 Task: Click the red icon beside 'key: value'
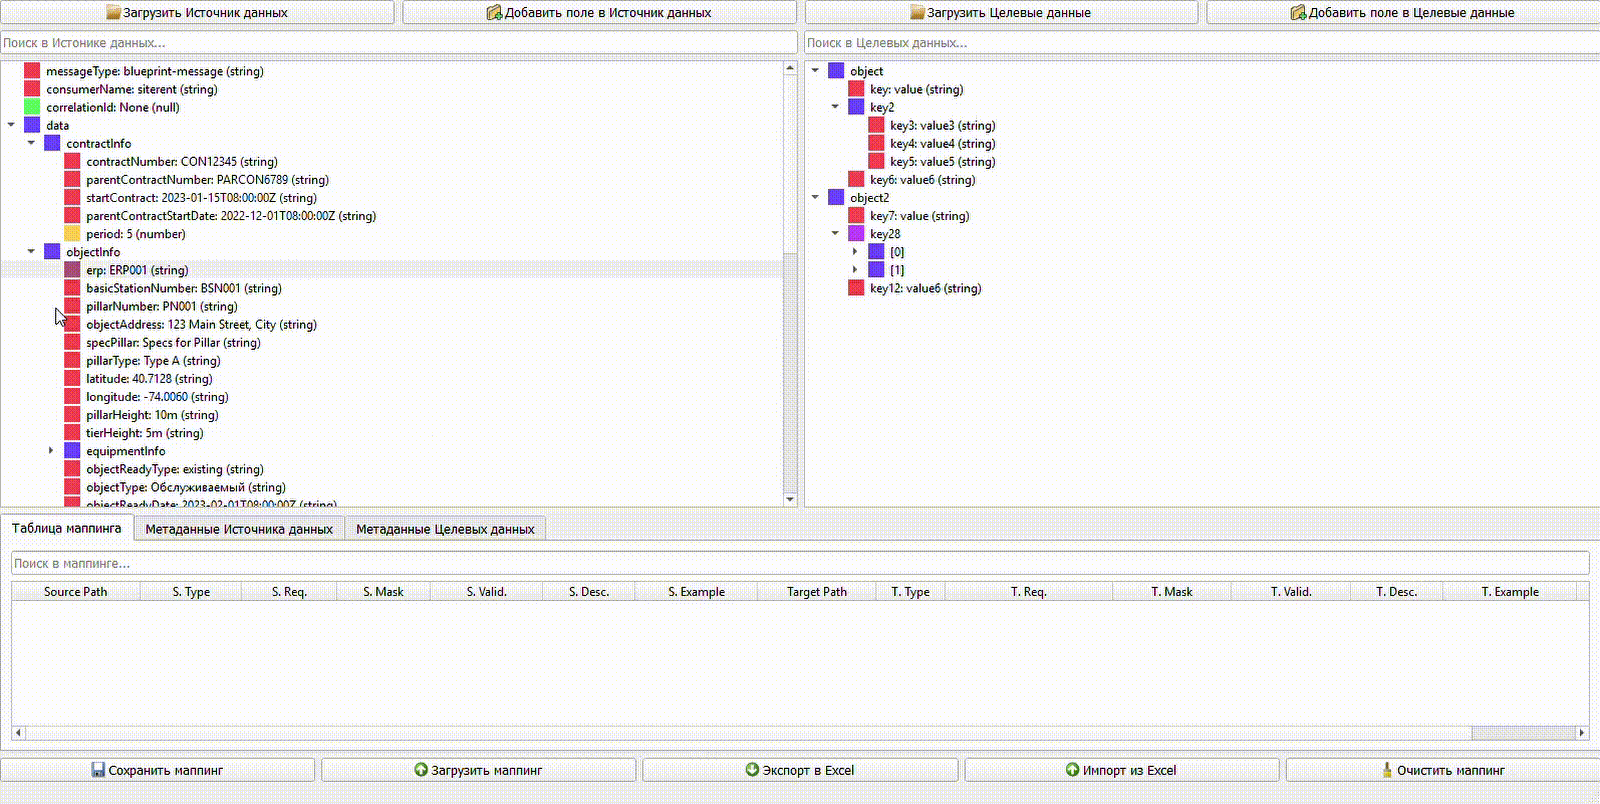[856, 89]
